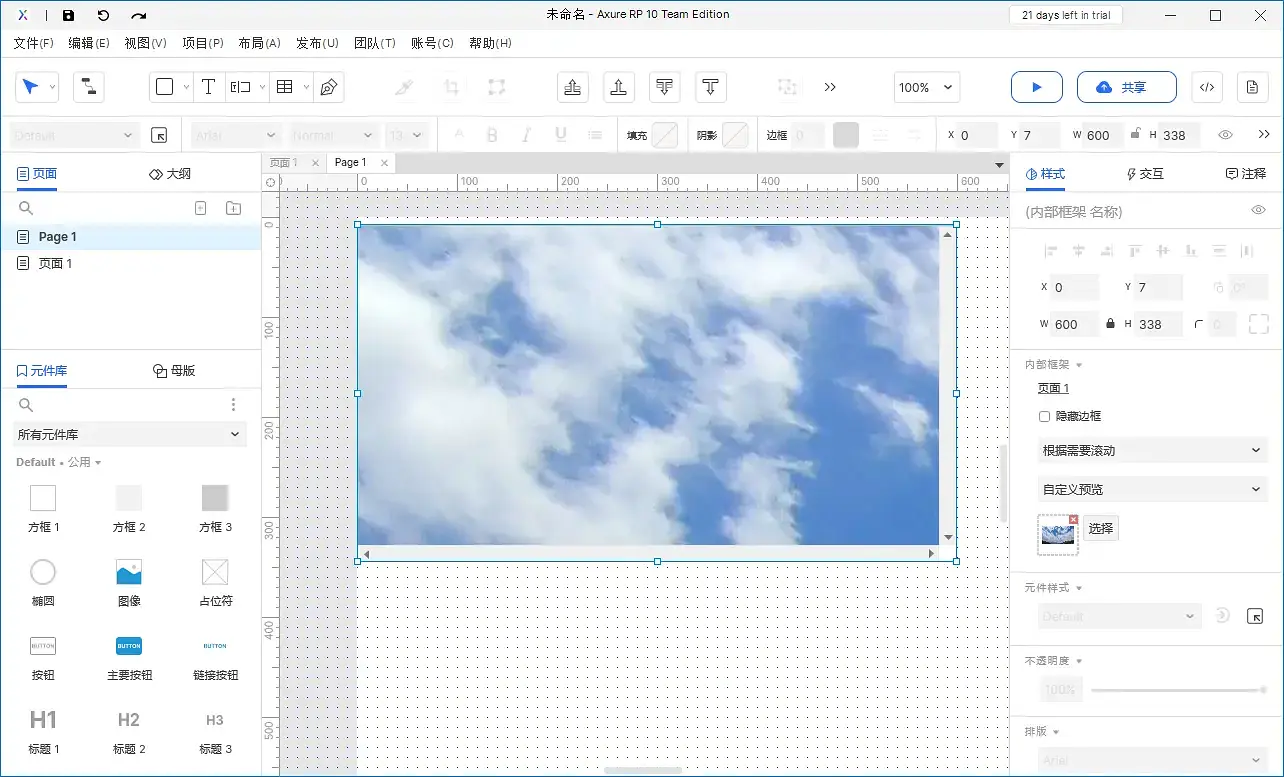Open the Table tool
Screen dimensions: 1284x777
pos(284,87)
